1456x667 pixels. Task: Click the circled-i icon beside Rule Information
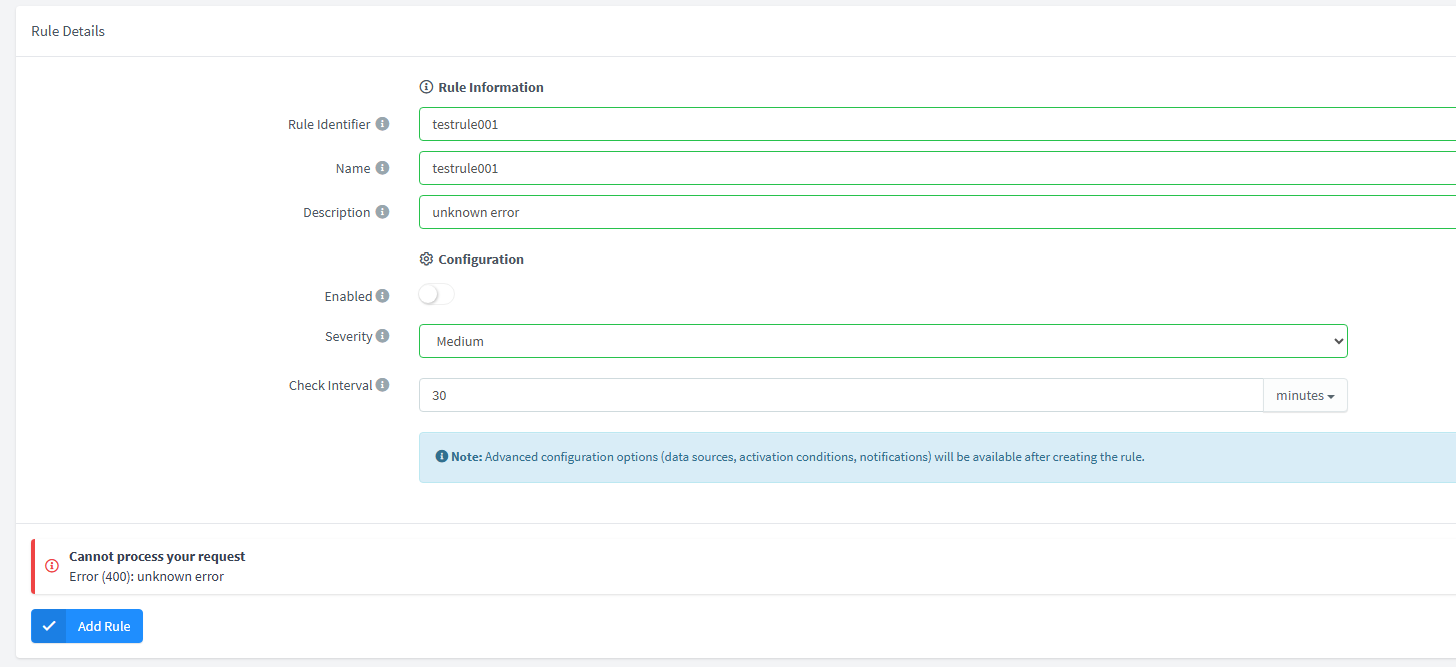pos(426,87)
